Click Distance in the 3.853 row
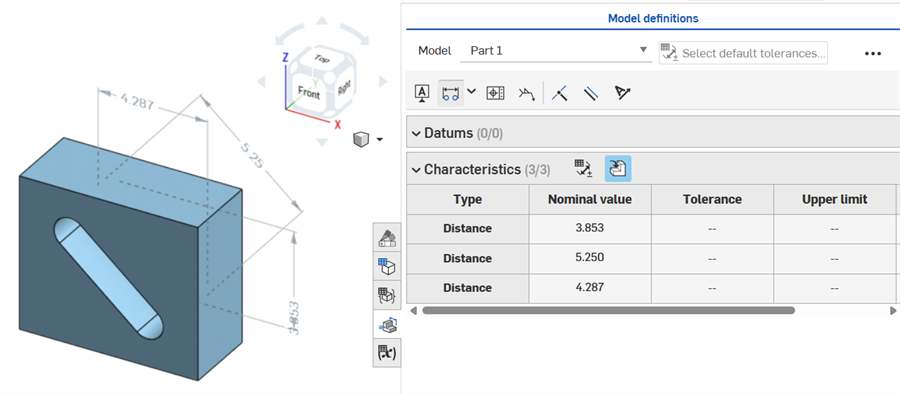 click(x=468, y=228)
